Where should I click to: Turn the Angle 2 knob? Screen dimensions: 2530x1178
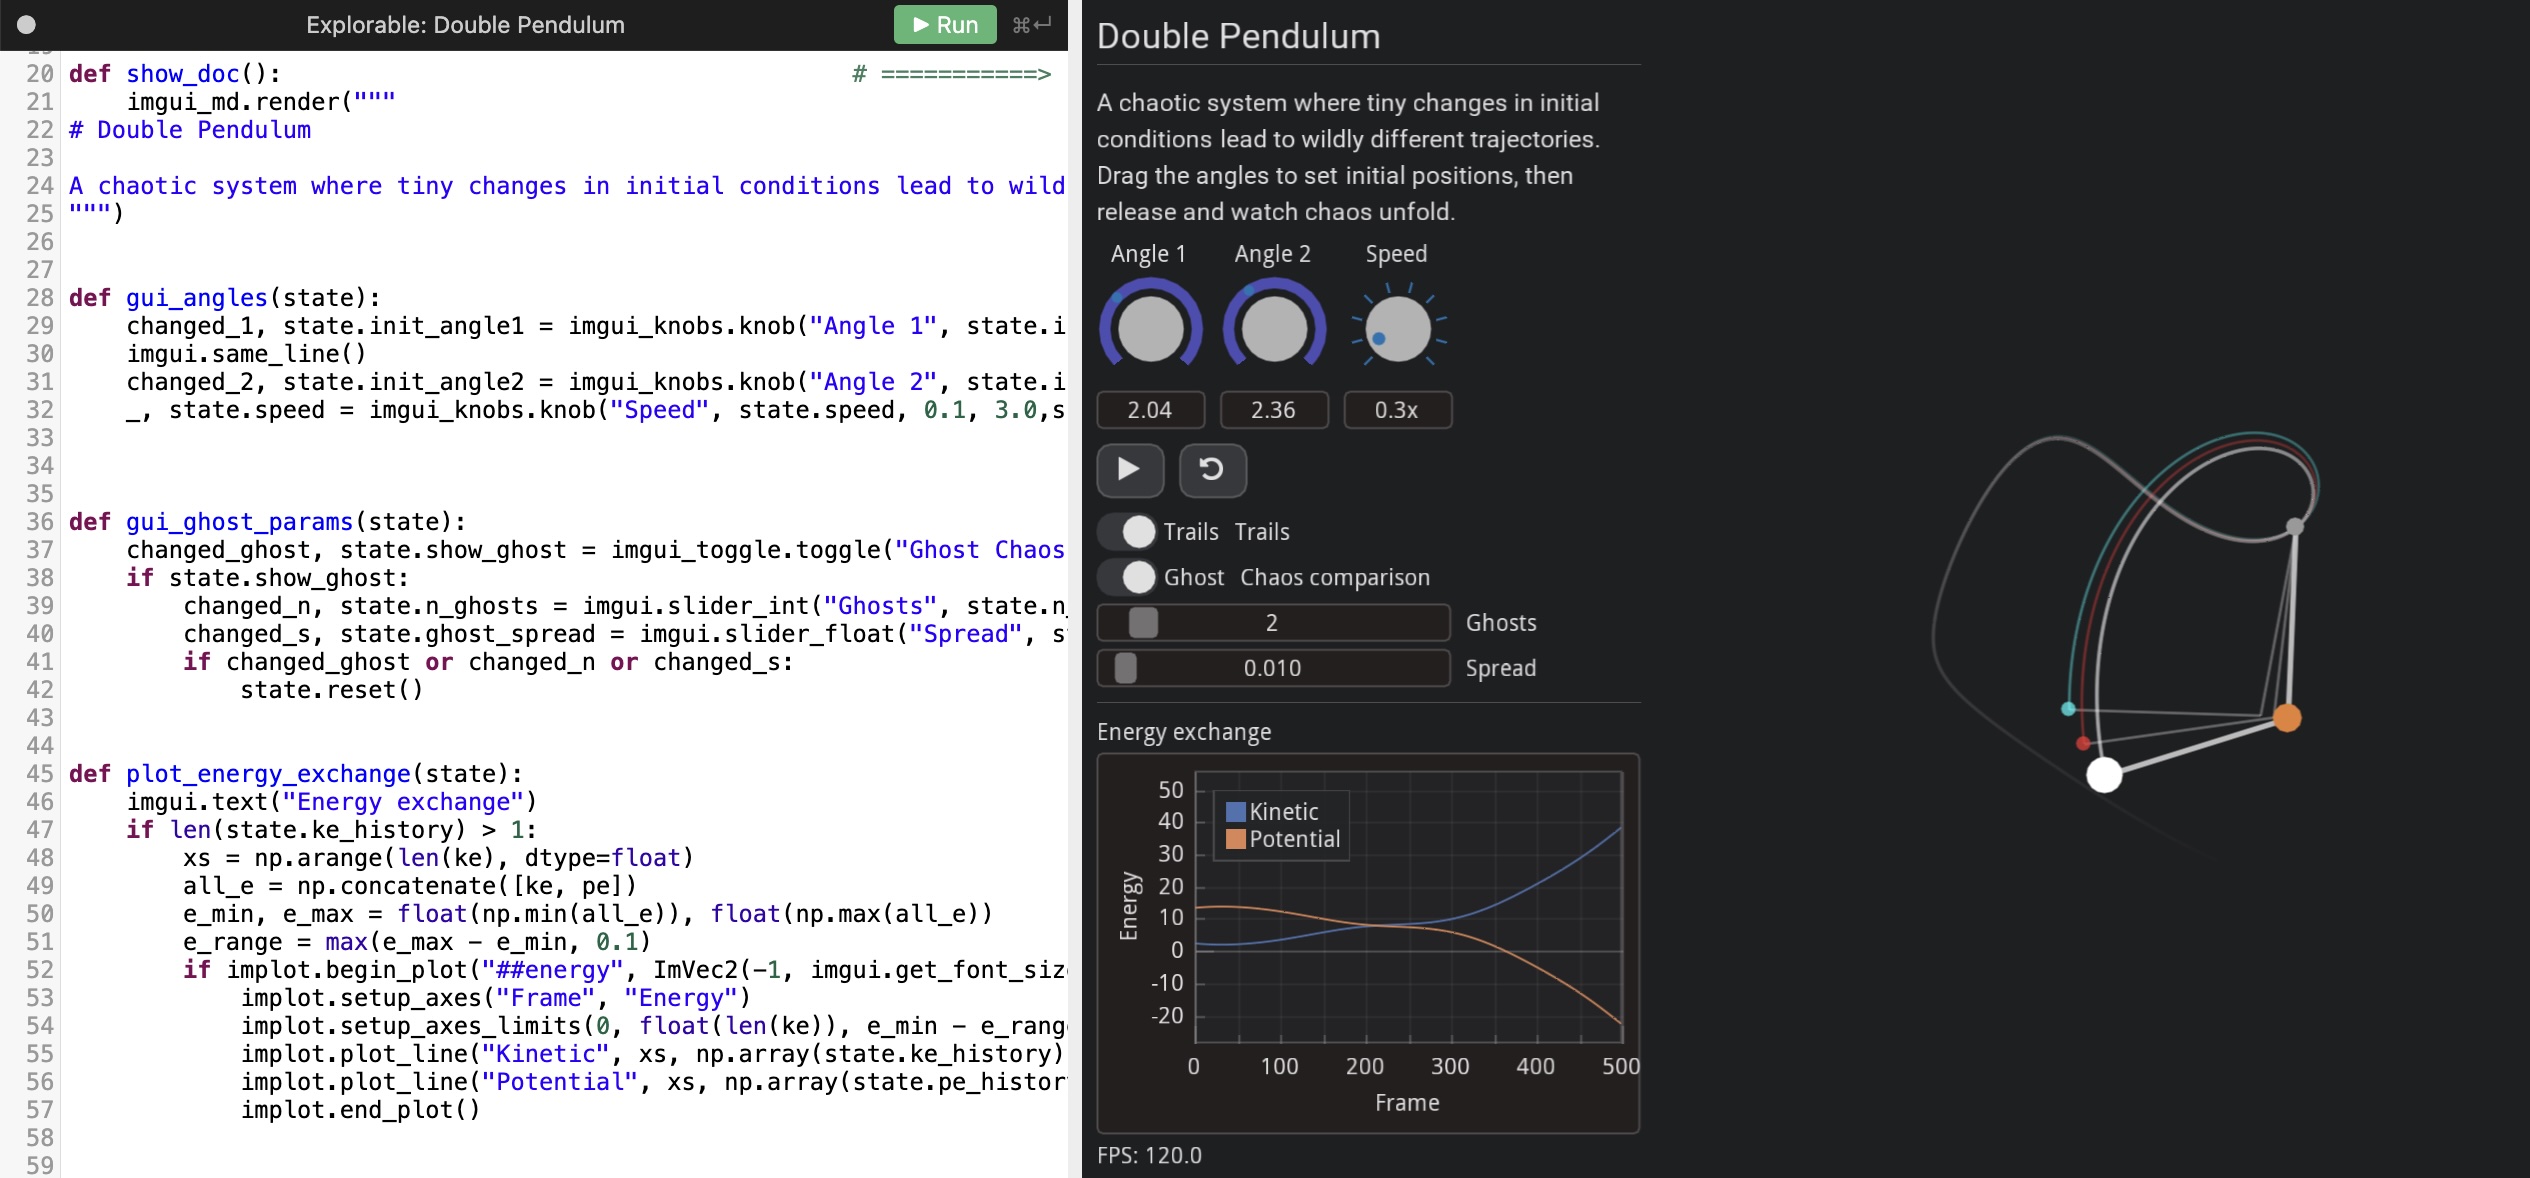click(x=1272, y=323)
